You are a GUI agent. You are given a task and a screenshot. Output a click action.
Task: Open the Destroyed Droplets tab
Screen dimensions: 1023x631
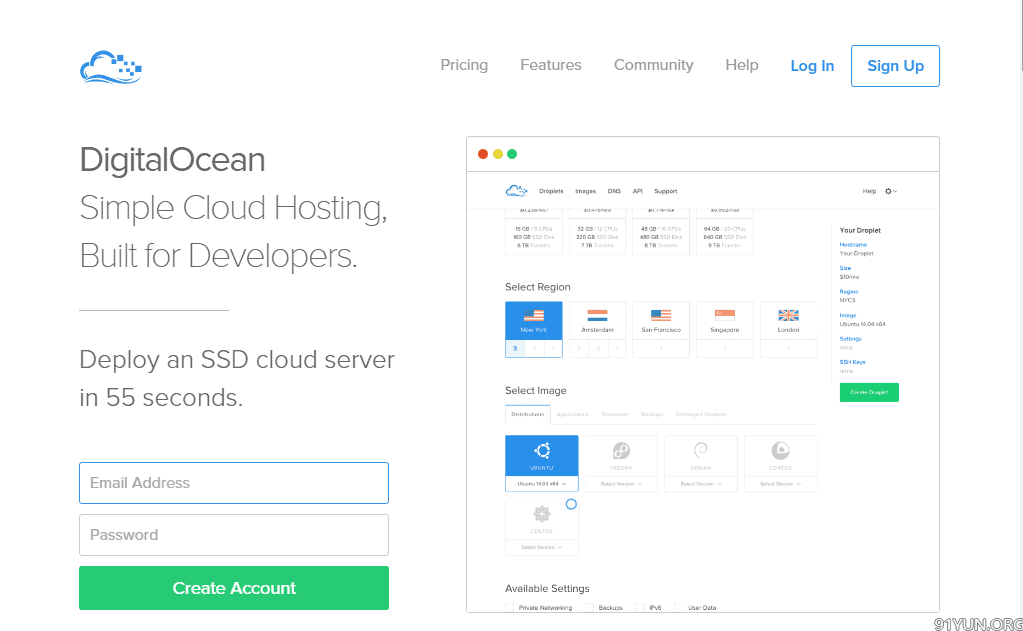[701, 414]
